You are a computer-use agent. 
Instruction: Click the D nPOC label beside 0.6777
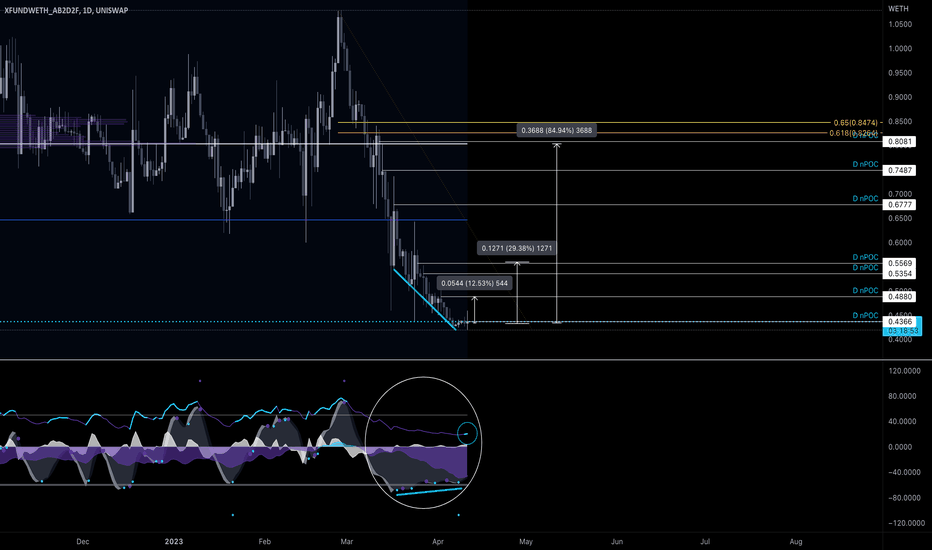pos(865,199)
